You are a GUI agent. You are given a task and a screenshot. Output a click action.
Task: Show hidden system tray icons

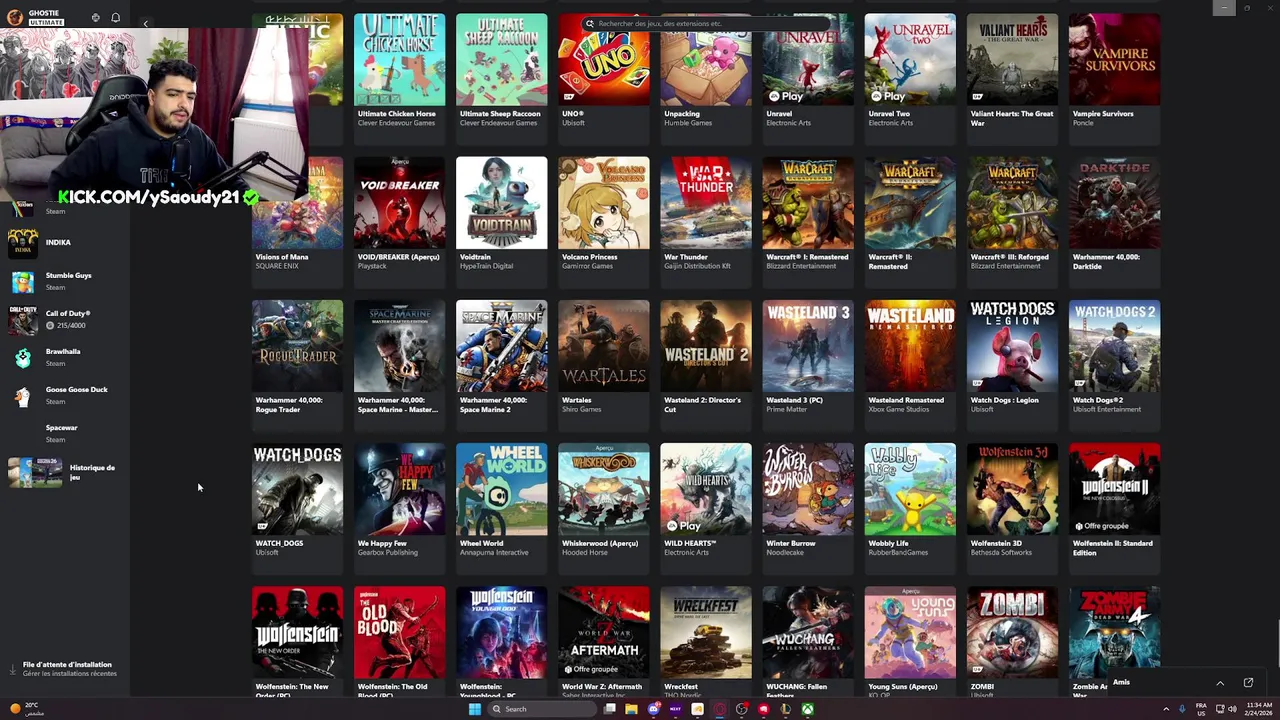click(x=1165, y=709)
